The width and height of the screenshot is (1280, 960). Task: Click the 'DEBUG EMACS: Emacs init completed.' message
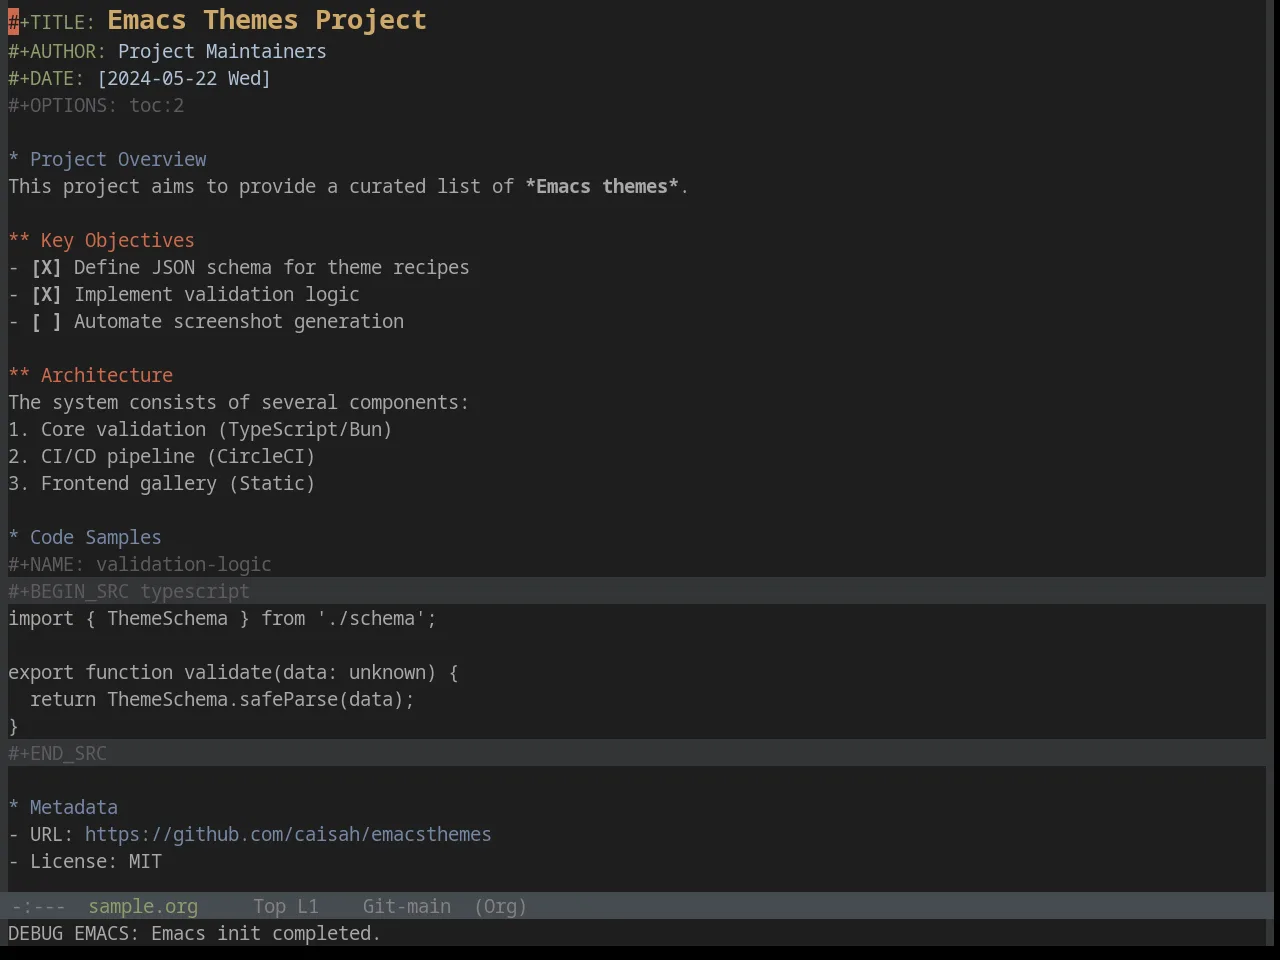[195, 934]
